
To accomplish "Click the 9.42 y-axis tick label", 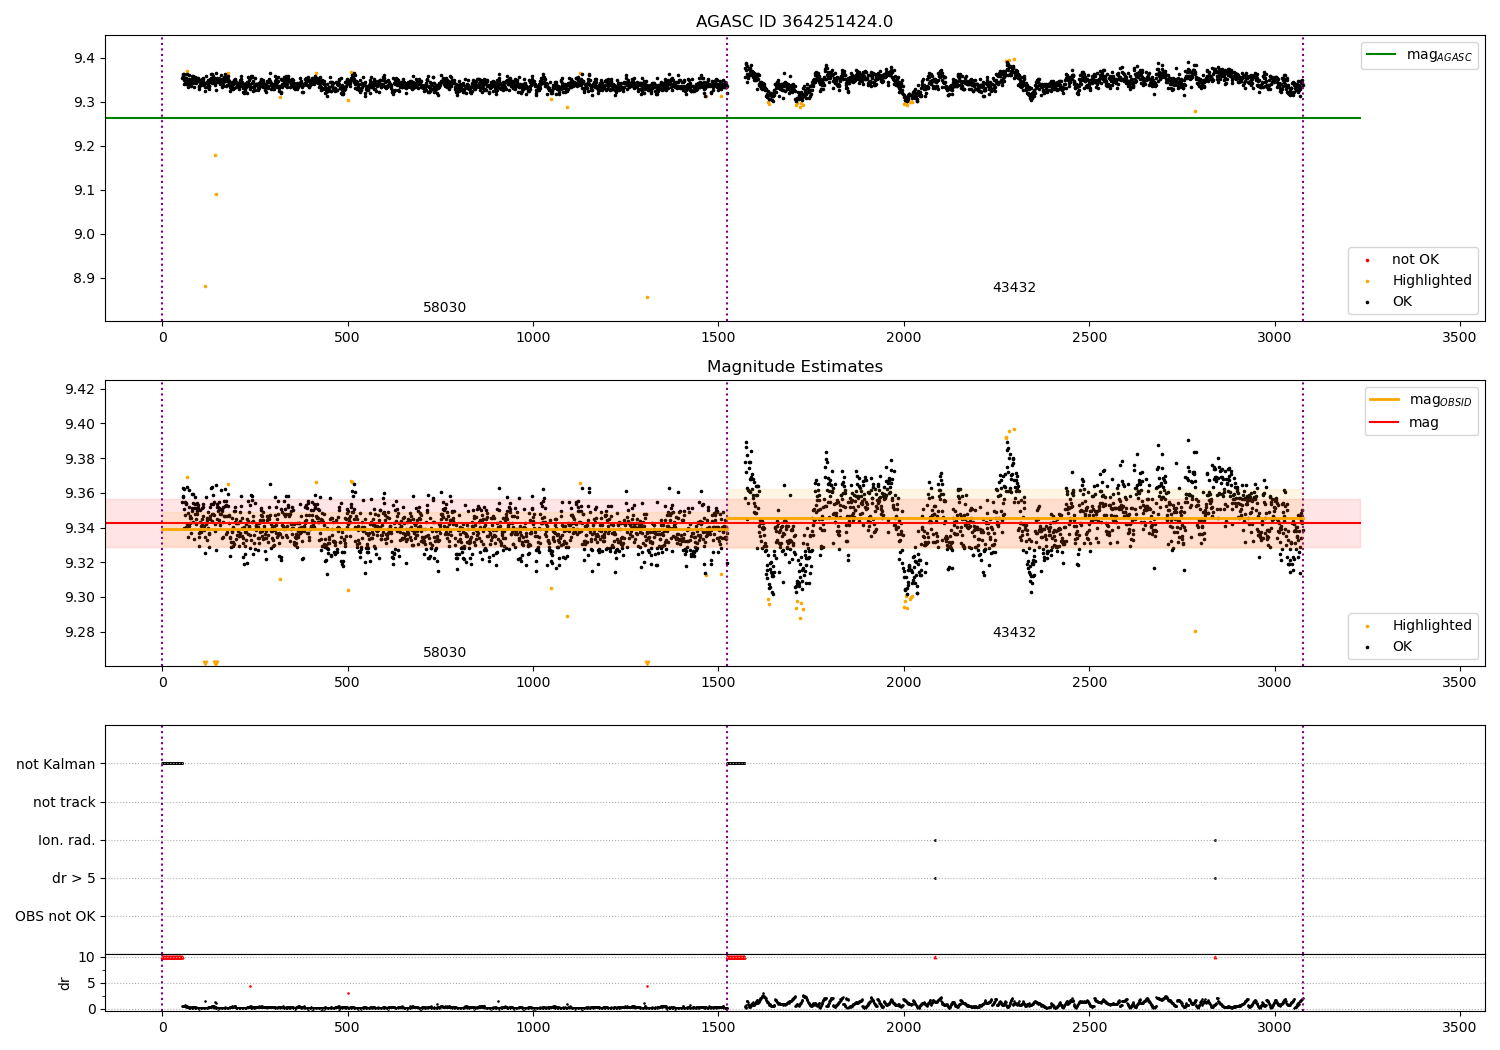I will [80, 389].
